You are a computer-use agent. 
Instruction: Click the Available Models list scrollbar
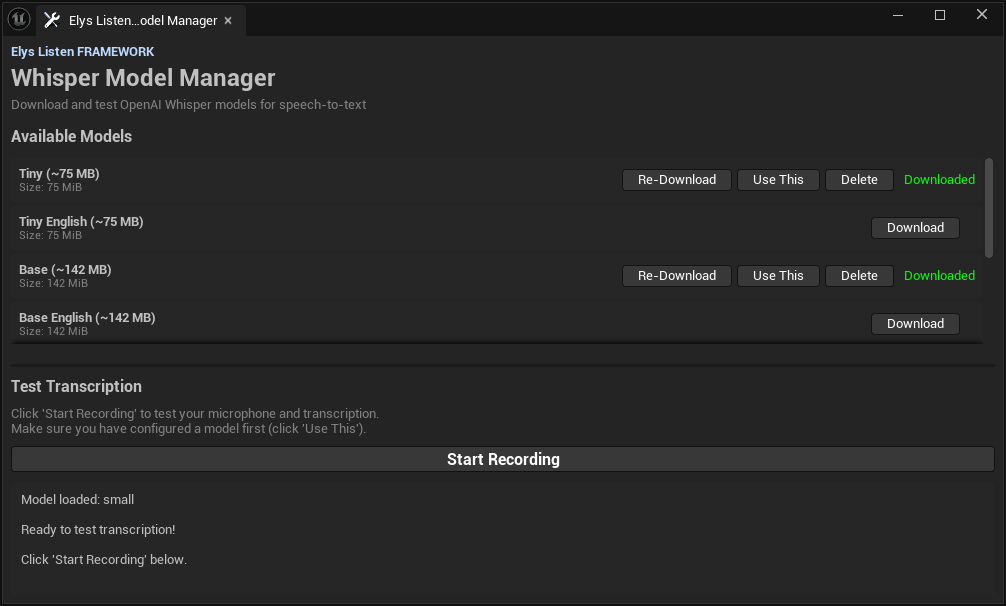(x=989, y=208)
